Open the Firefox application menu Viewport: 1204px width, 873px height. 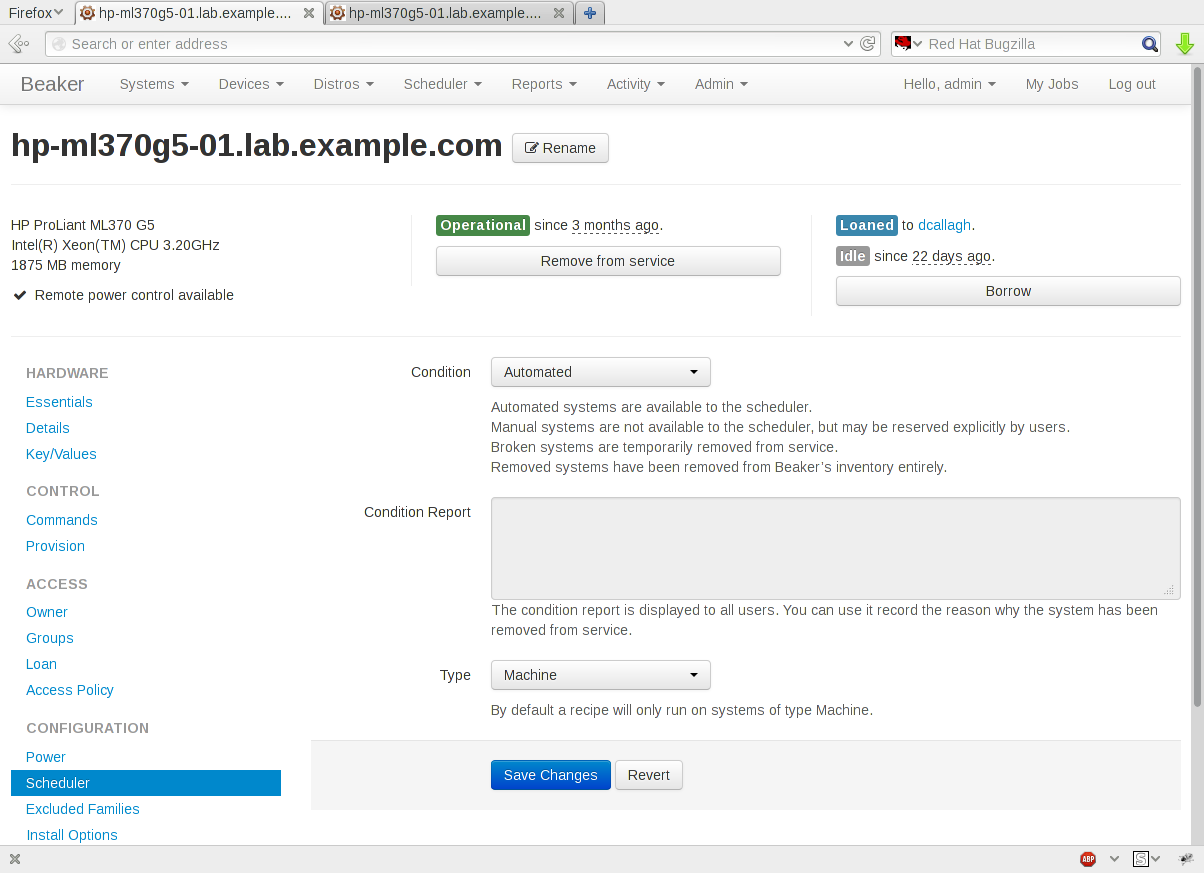(x=36, y=13)
